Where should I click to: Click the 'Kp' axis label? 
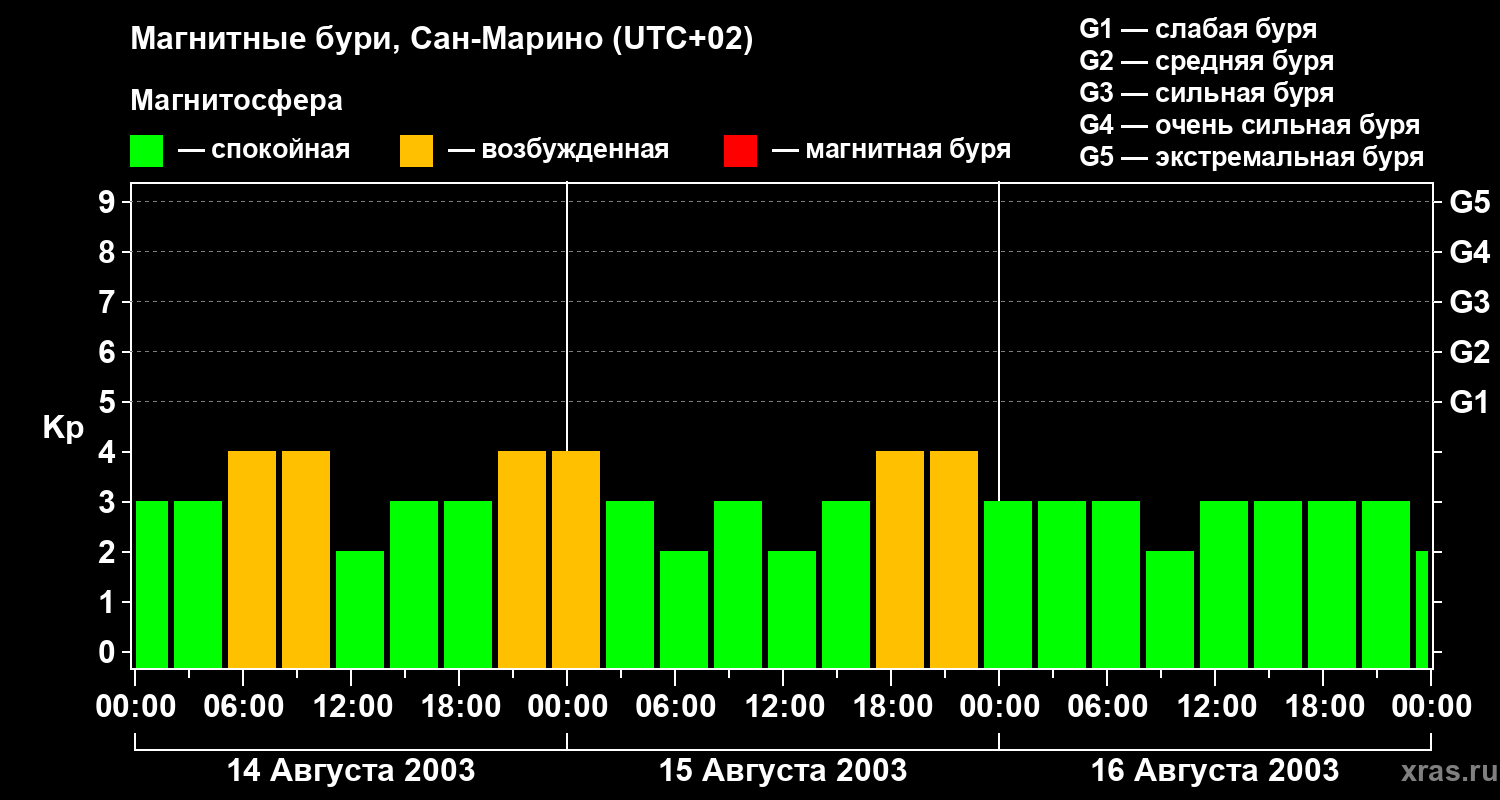tap(63, 427)
